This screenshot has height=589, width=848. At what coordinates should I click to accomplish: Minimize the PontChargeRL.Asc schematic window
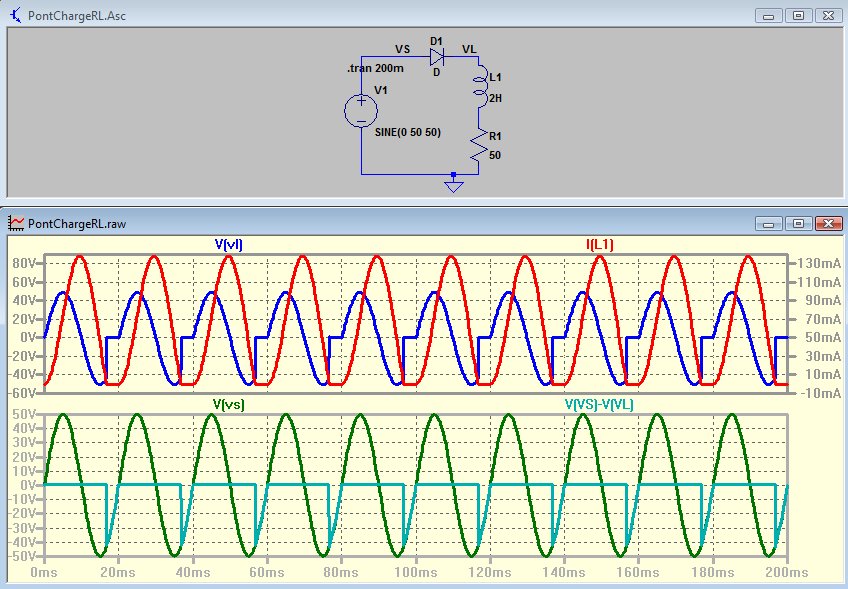coord(768,15)
